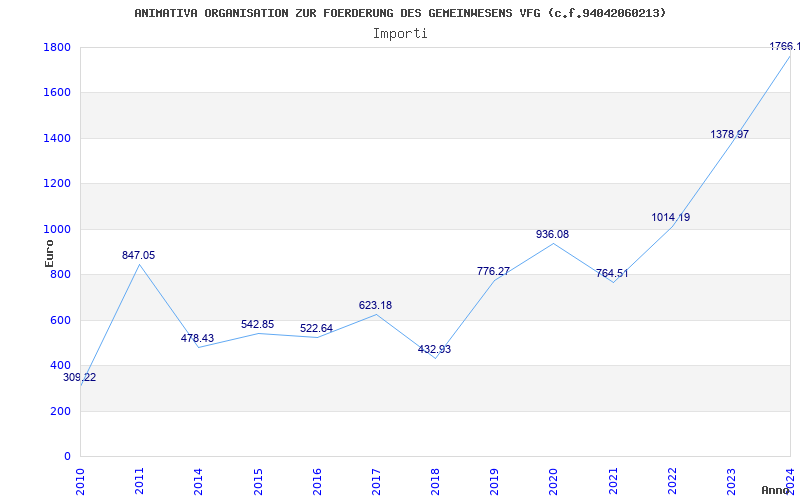Click the 542.85 data label

(257, 325)
